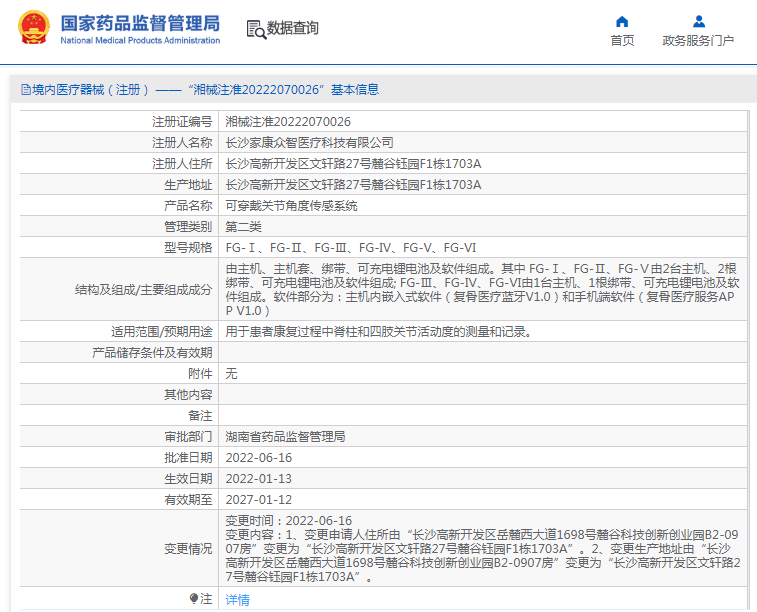This screenshot has height=612, width=757.
Task: Click the 备注 row label
Action: (200, 416)
